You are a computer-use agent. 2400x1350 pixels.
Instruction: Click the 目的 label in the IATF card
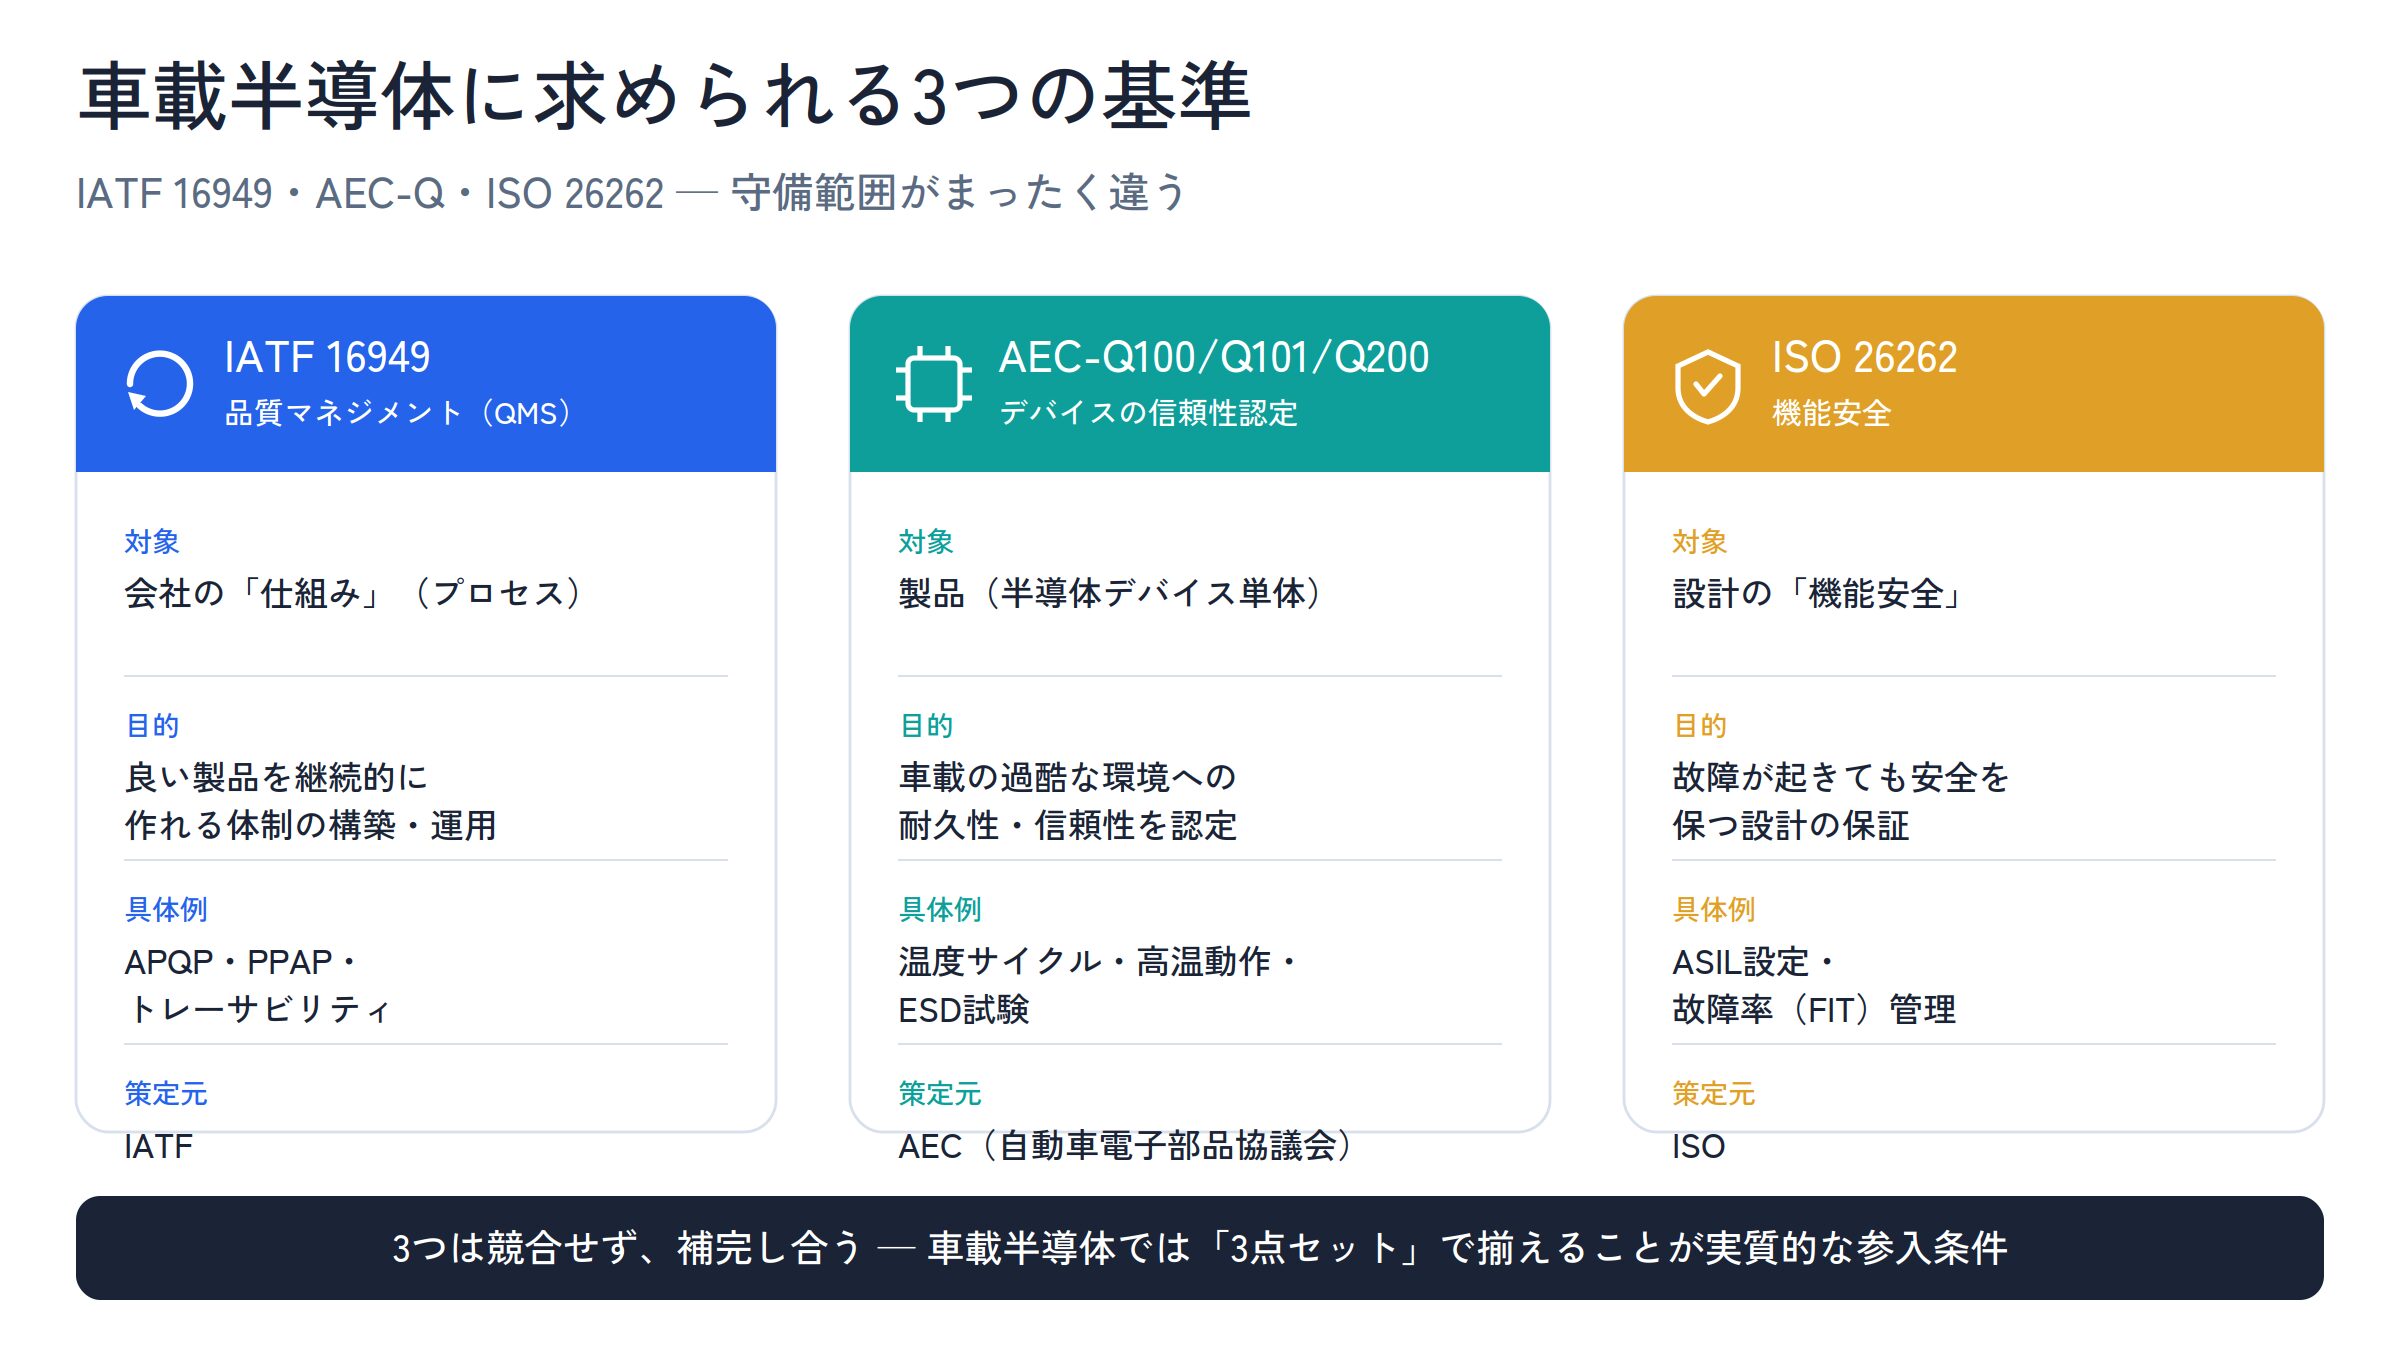152,725
